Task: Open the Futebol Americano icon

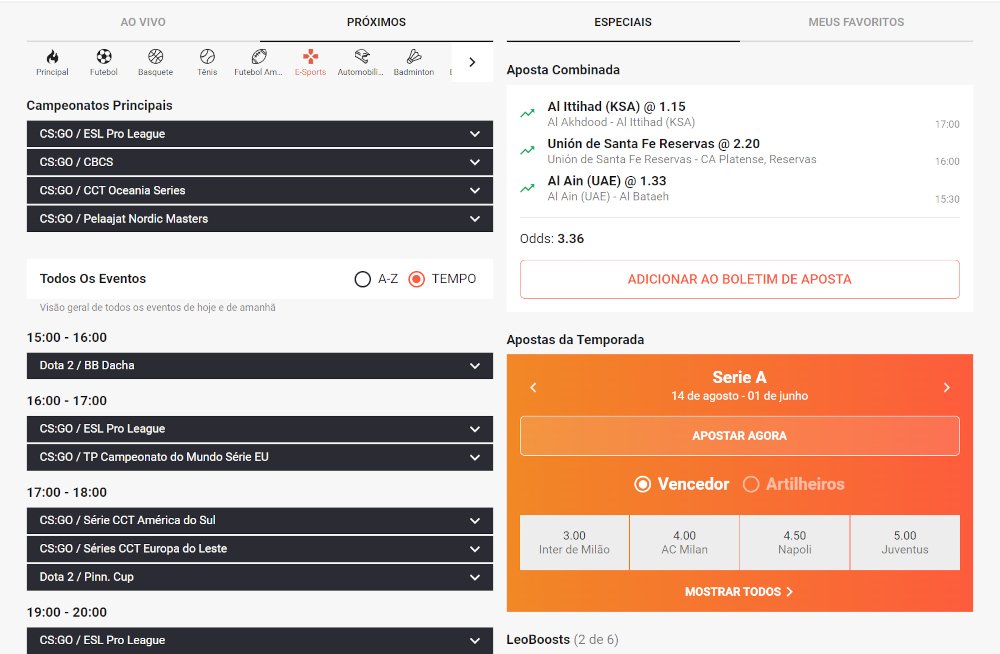Action: tap(259, 57)
